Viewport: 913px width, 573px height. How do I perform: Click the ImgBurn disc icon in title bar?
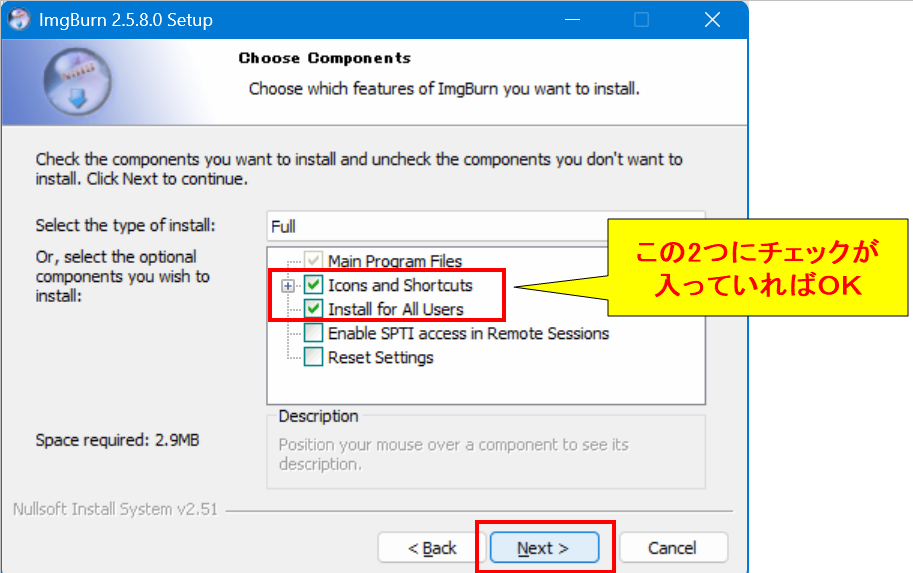(19, 19)
